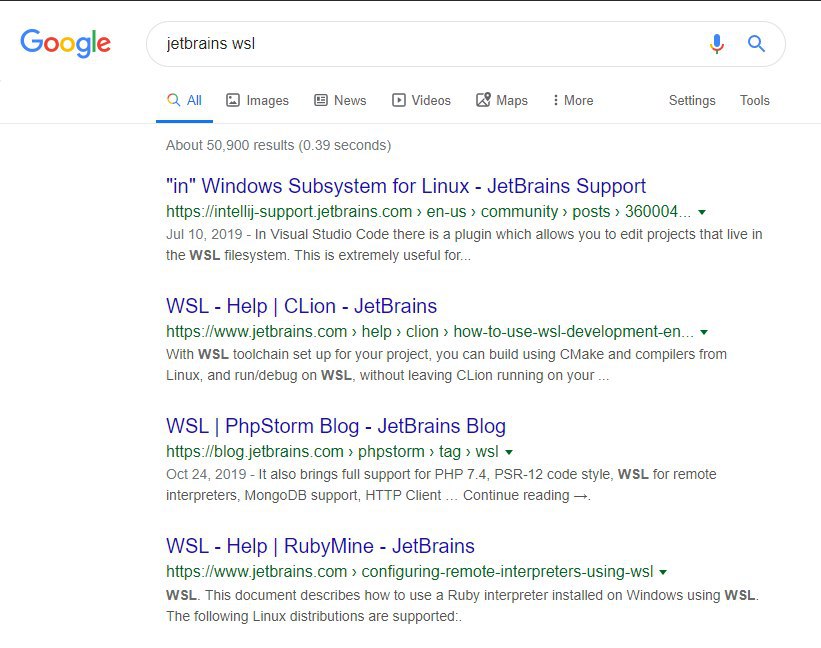Screen dimensions: 821x648
Task: Click the News tab icon
Action: tap(320, 100)
